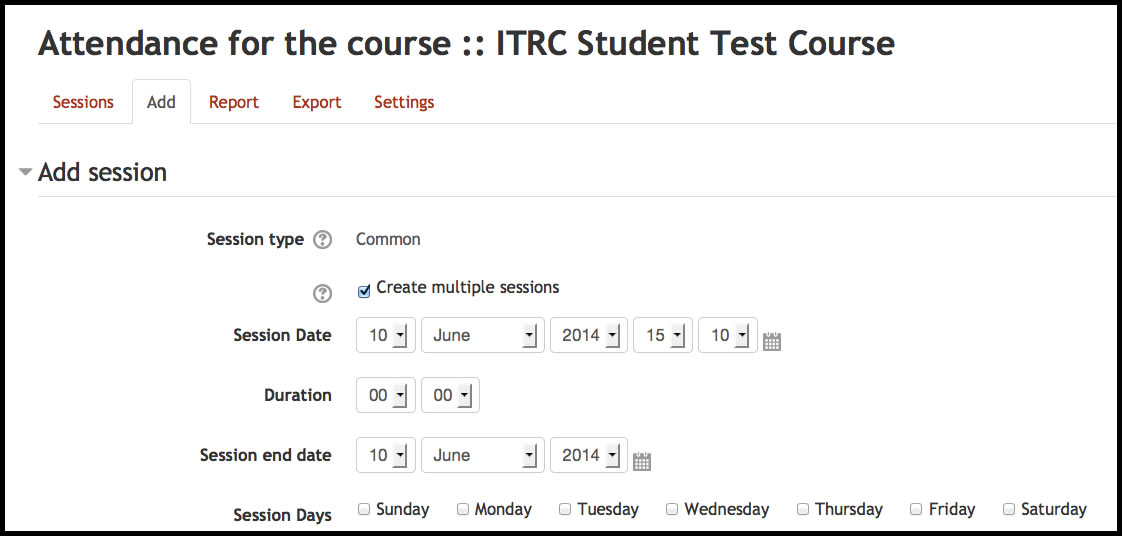The image size is (1122, 536).
Task: Select the Sunday checkbox
Action: pos(364,509)
